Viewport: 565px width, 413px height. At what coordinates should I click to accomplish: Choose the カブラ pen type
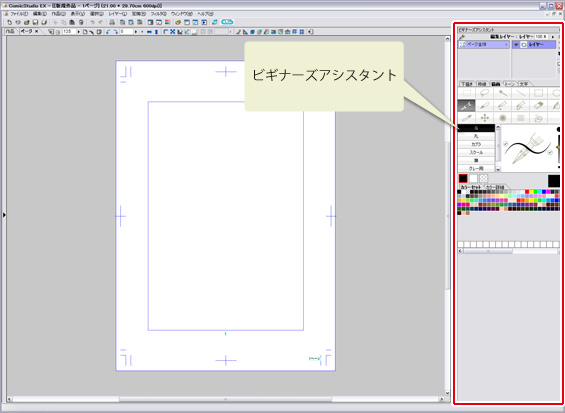click(476, 144)
